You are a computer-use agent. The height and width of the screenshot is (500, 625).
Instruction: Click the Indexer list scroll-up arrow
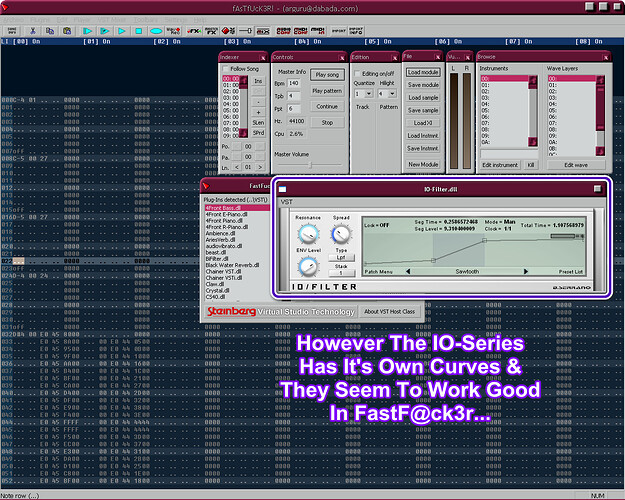point(243,80)
